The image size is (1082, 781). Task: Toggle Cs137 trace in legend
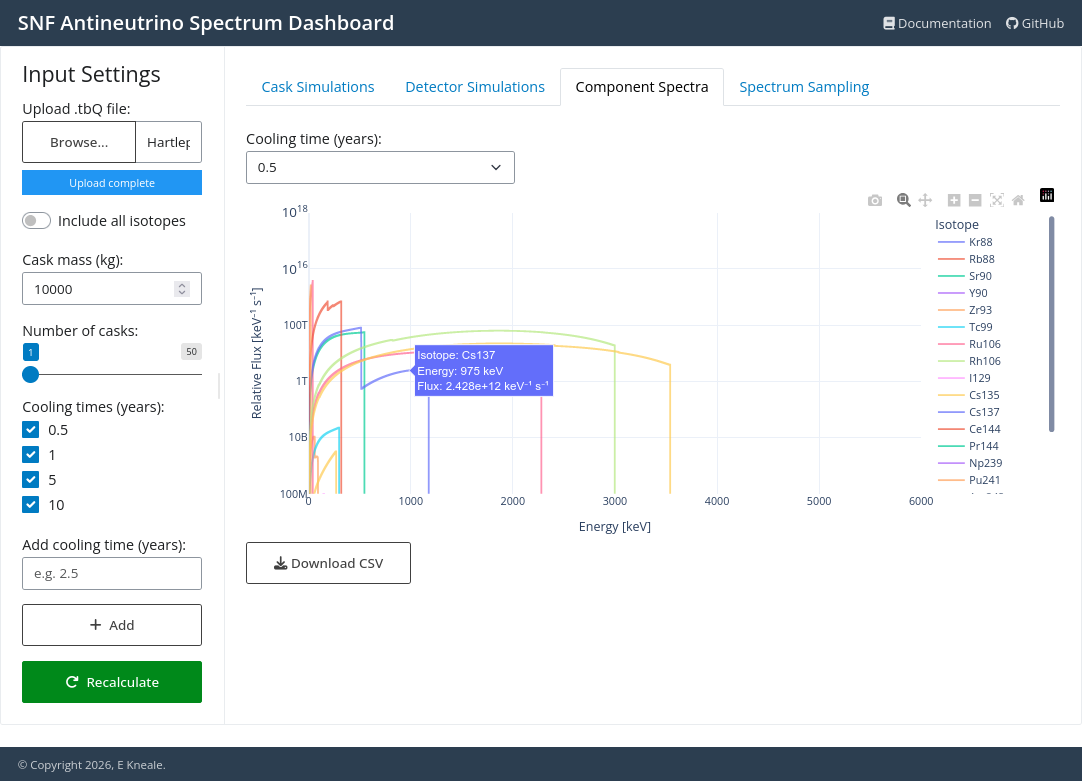(968, 412)
